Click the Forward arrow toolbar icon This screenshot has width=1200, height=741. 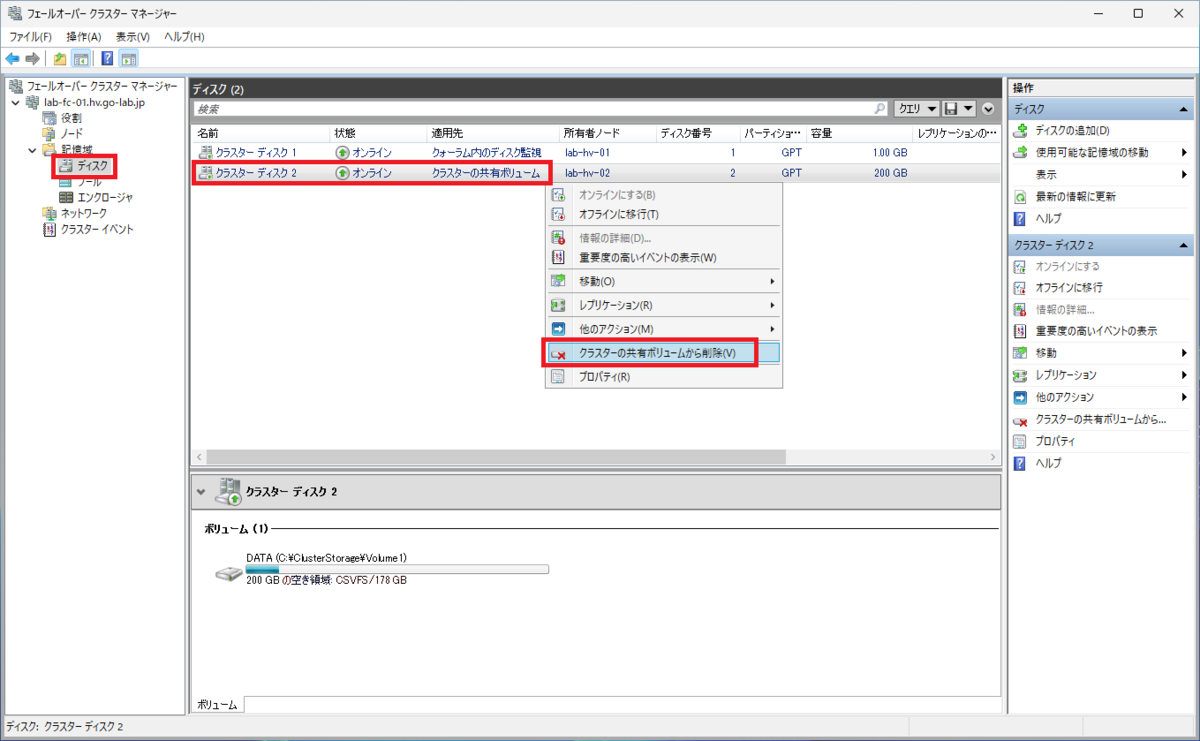(32, 58)
